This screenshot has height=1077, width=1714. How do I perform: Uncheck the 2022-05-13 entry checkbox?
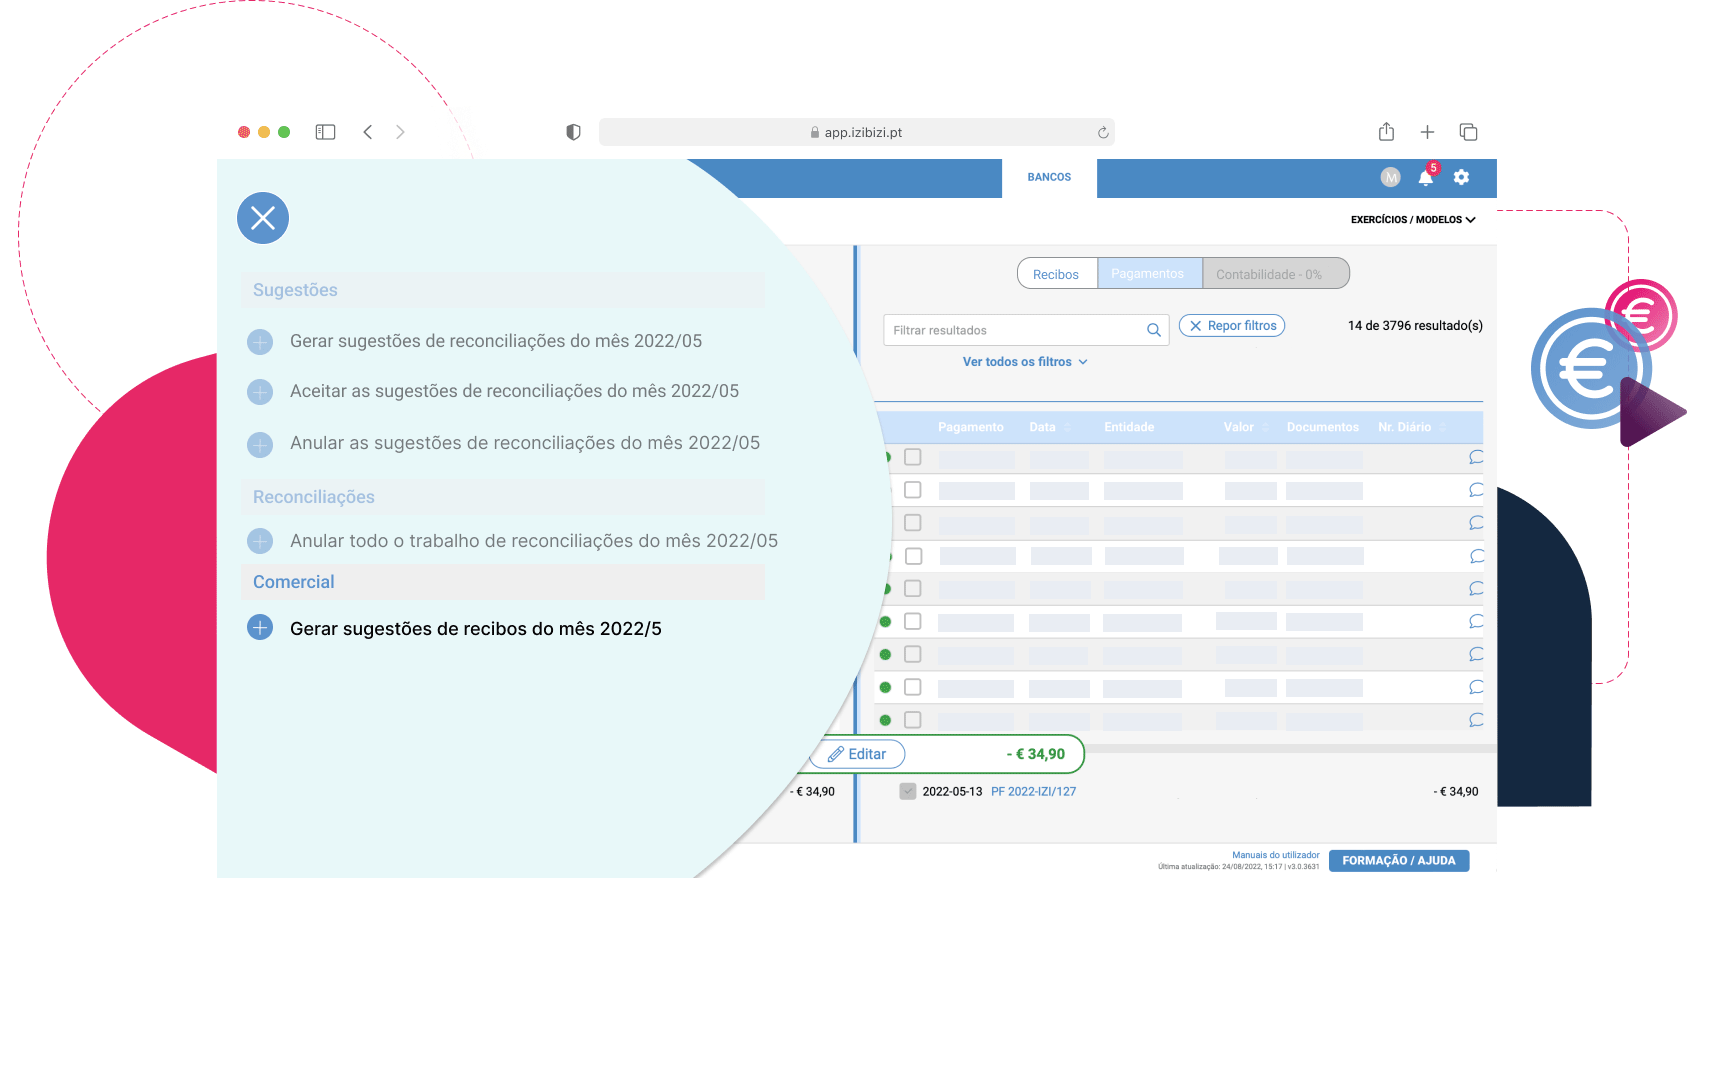click(907, 792)
